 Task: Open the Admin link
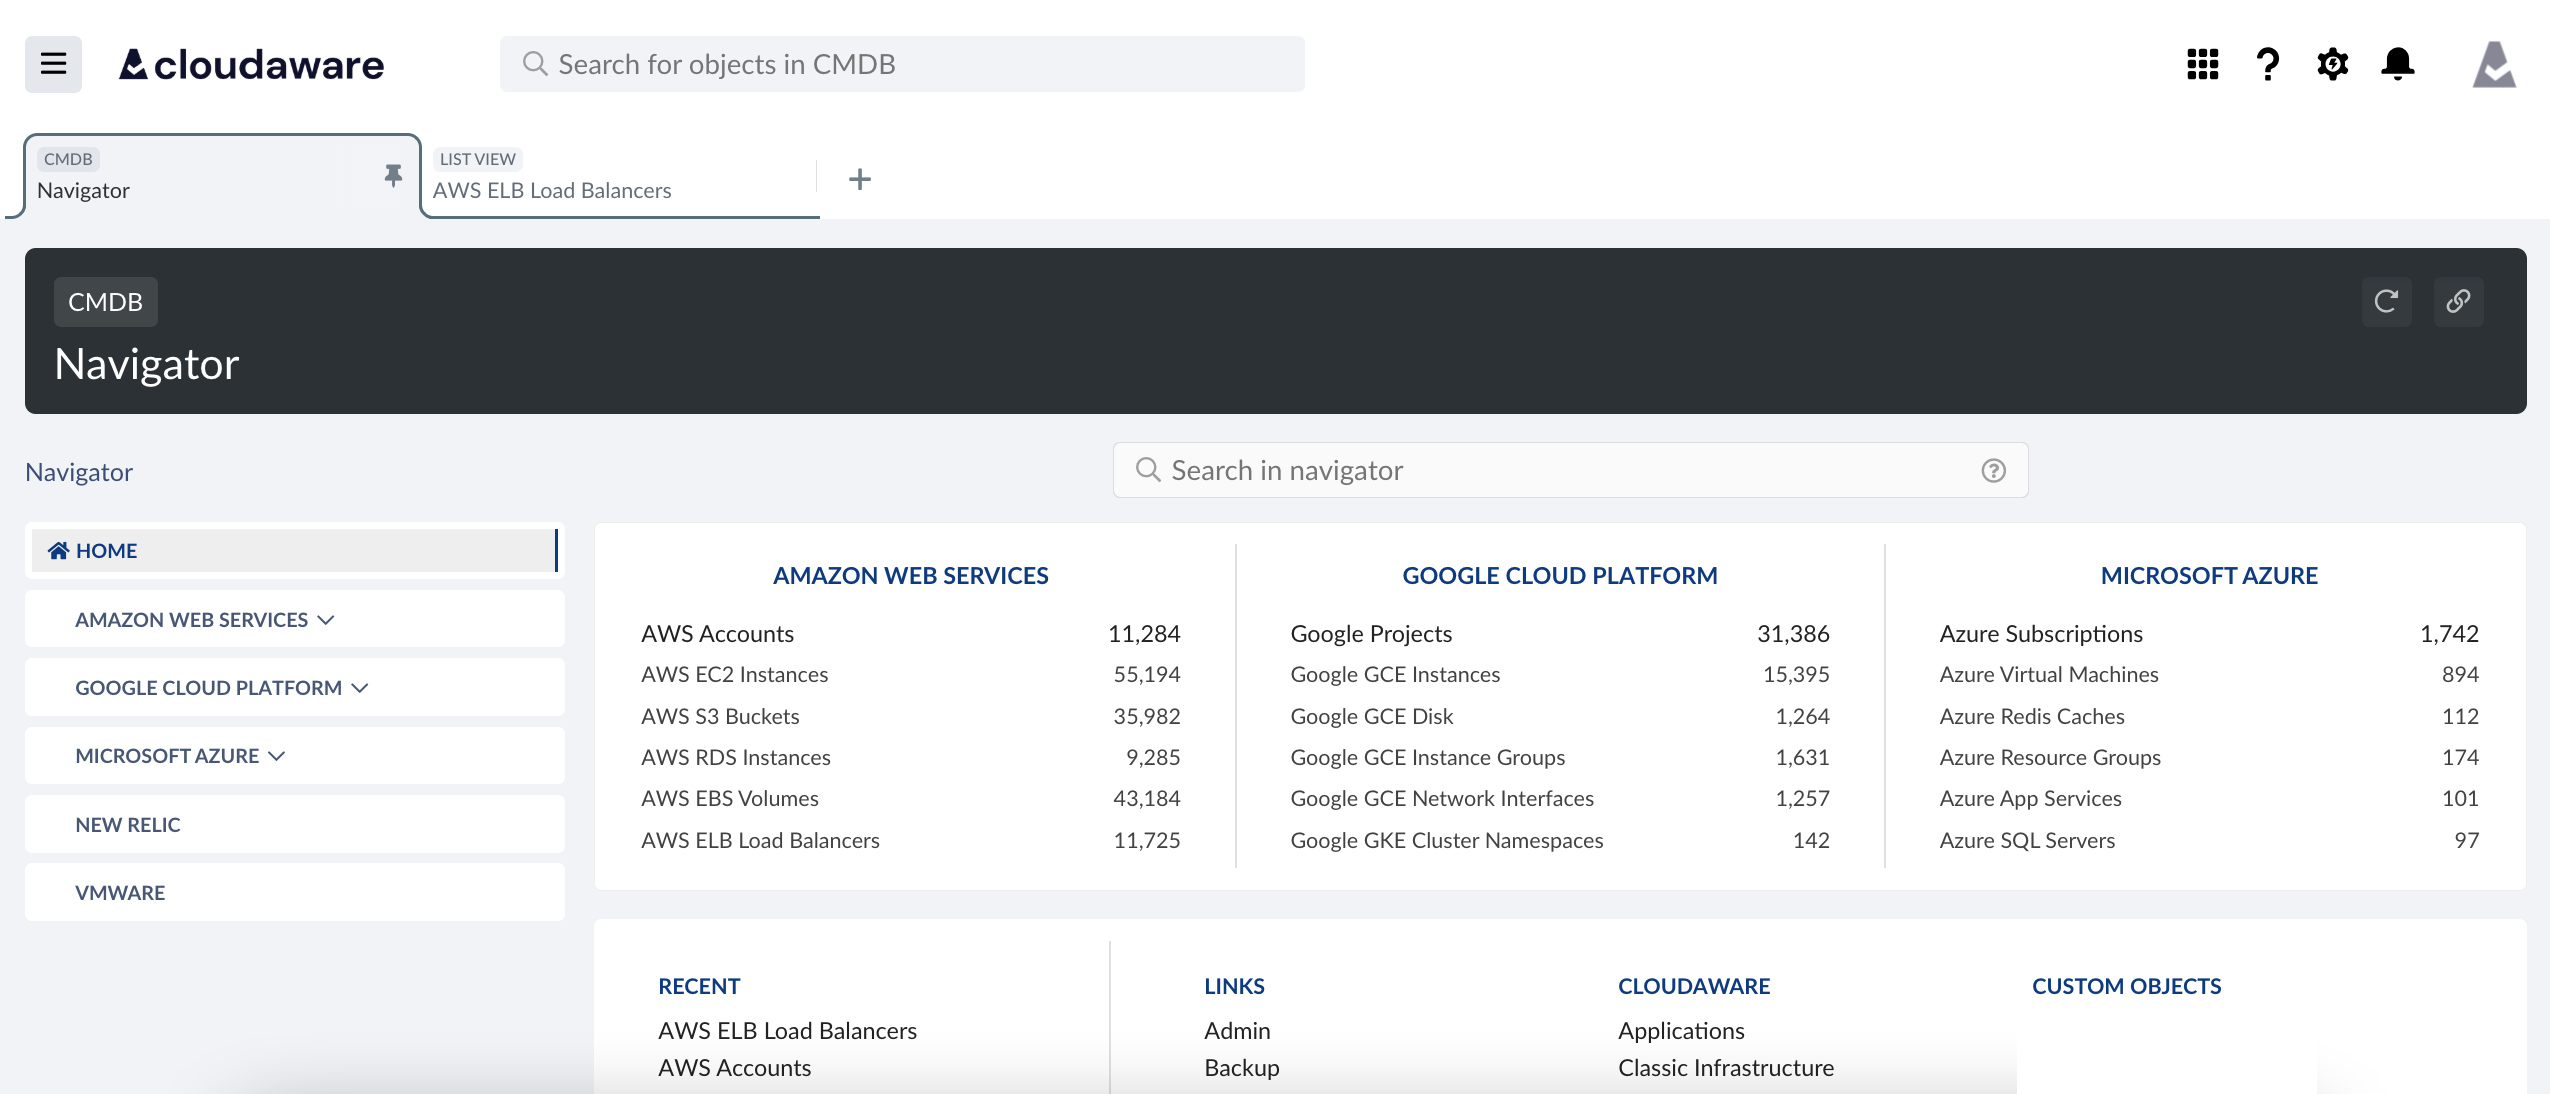tap(1237, 1030)
